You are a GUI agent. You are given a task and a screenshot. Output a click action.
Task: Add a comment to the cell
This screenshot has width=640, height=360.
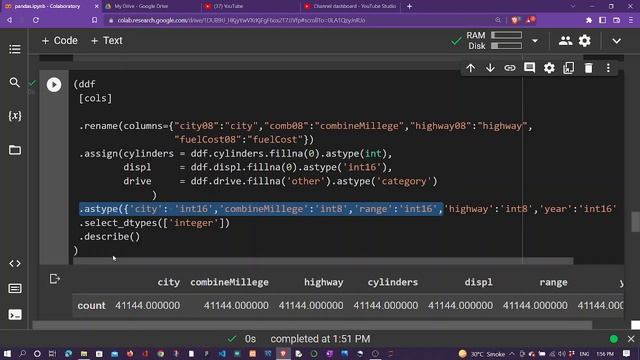(529, 68)
